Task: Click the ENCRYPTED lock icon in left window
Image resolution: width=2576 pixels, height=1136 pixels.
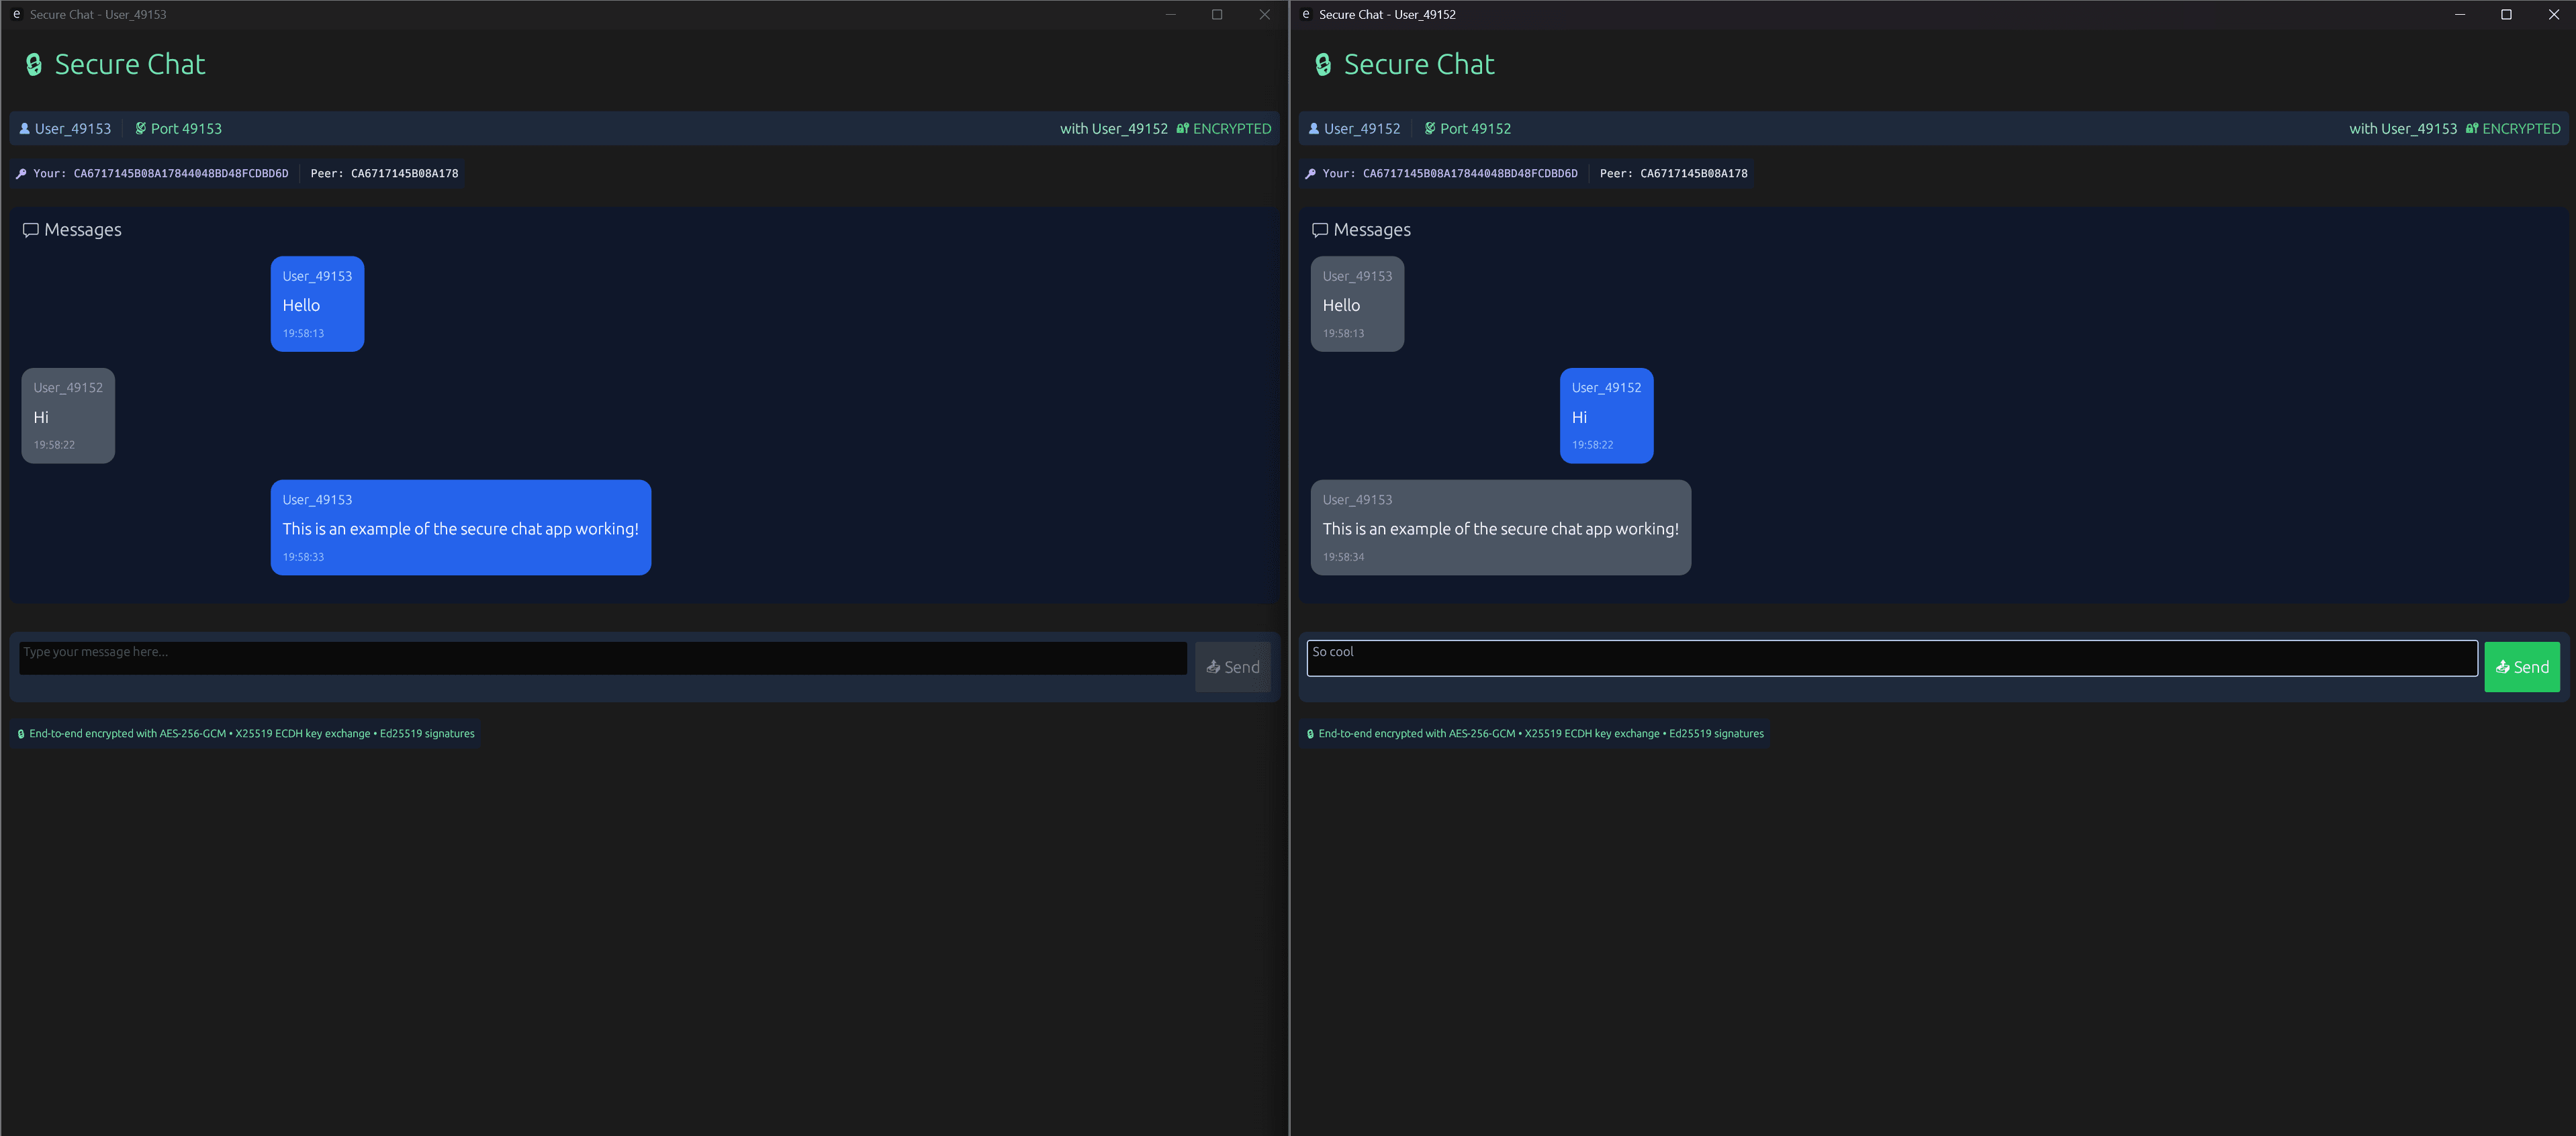Action: [x=1182, y=128]
